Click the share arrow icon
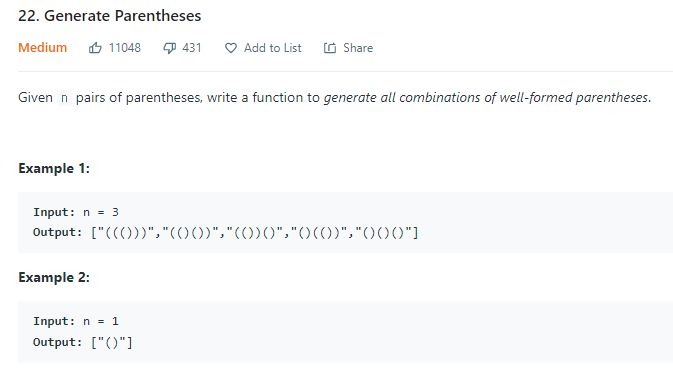This screenshot has width=673, height=388. [x=330, y=48]
